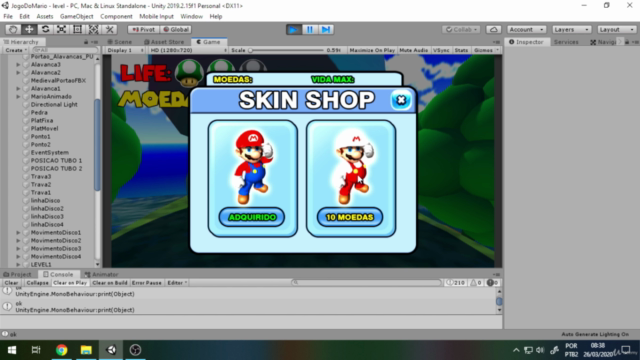Open Windows Start menu
The image size is (640, 360).
[12, 350]
